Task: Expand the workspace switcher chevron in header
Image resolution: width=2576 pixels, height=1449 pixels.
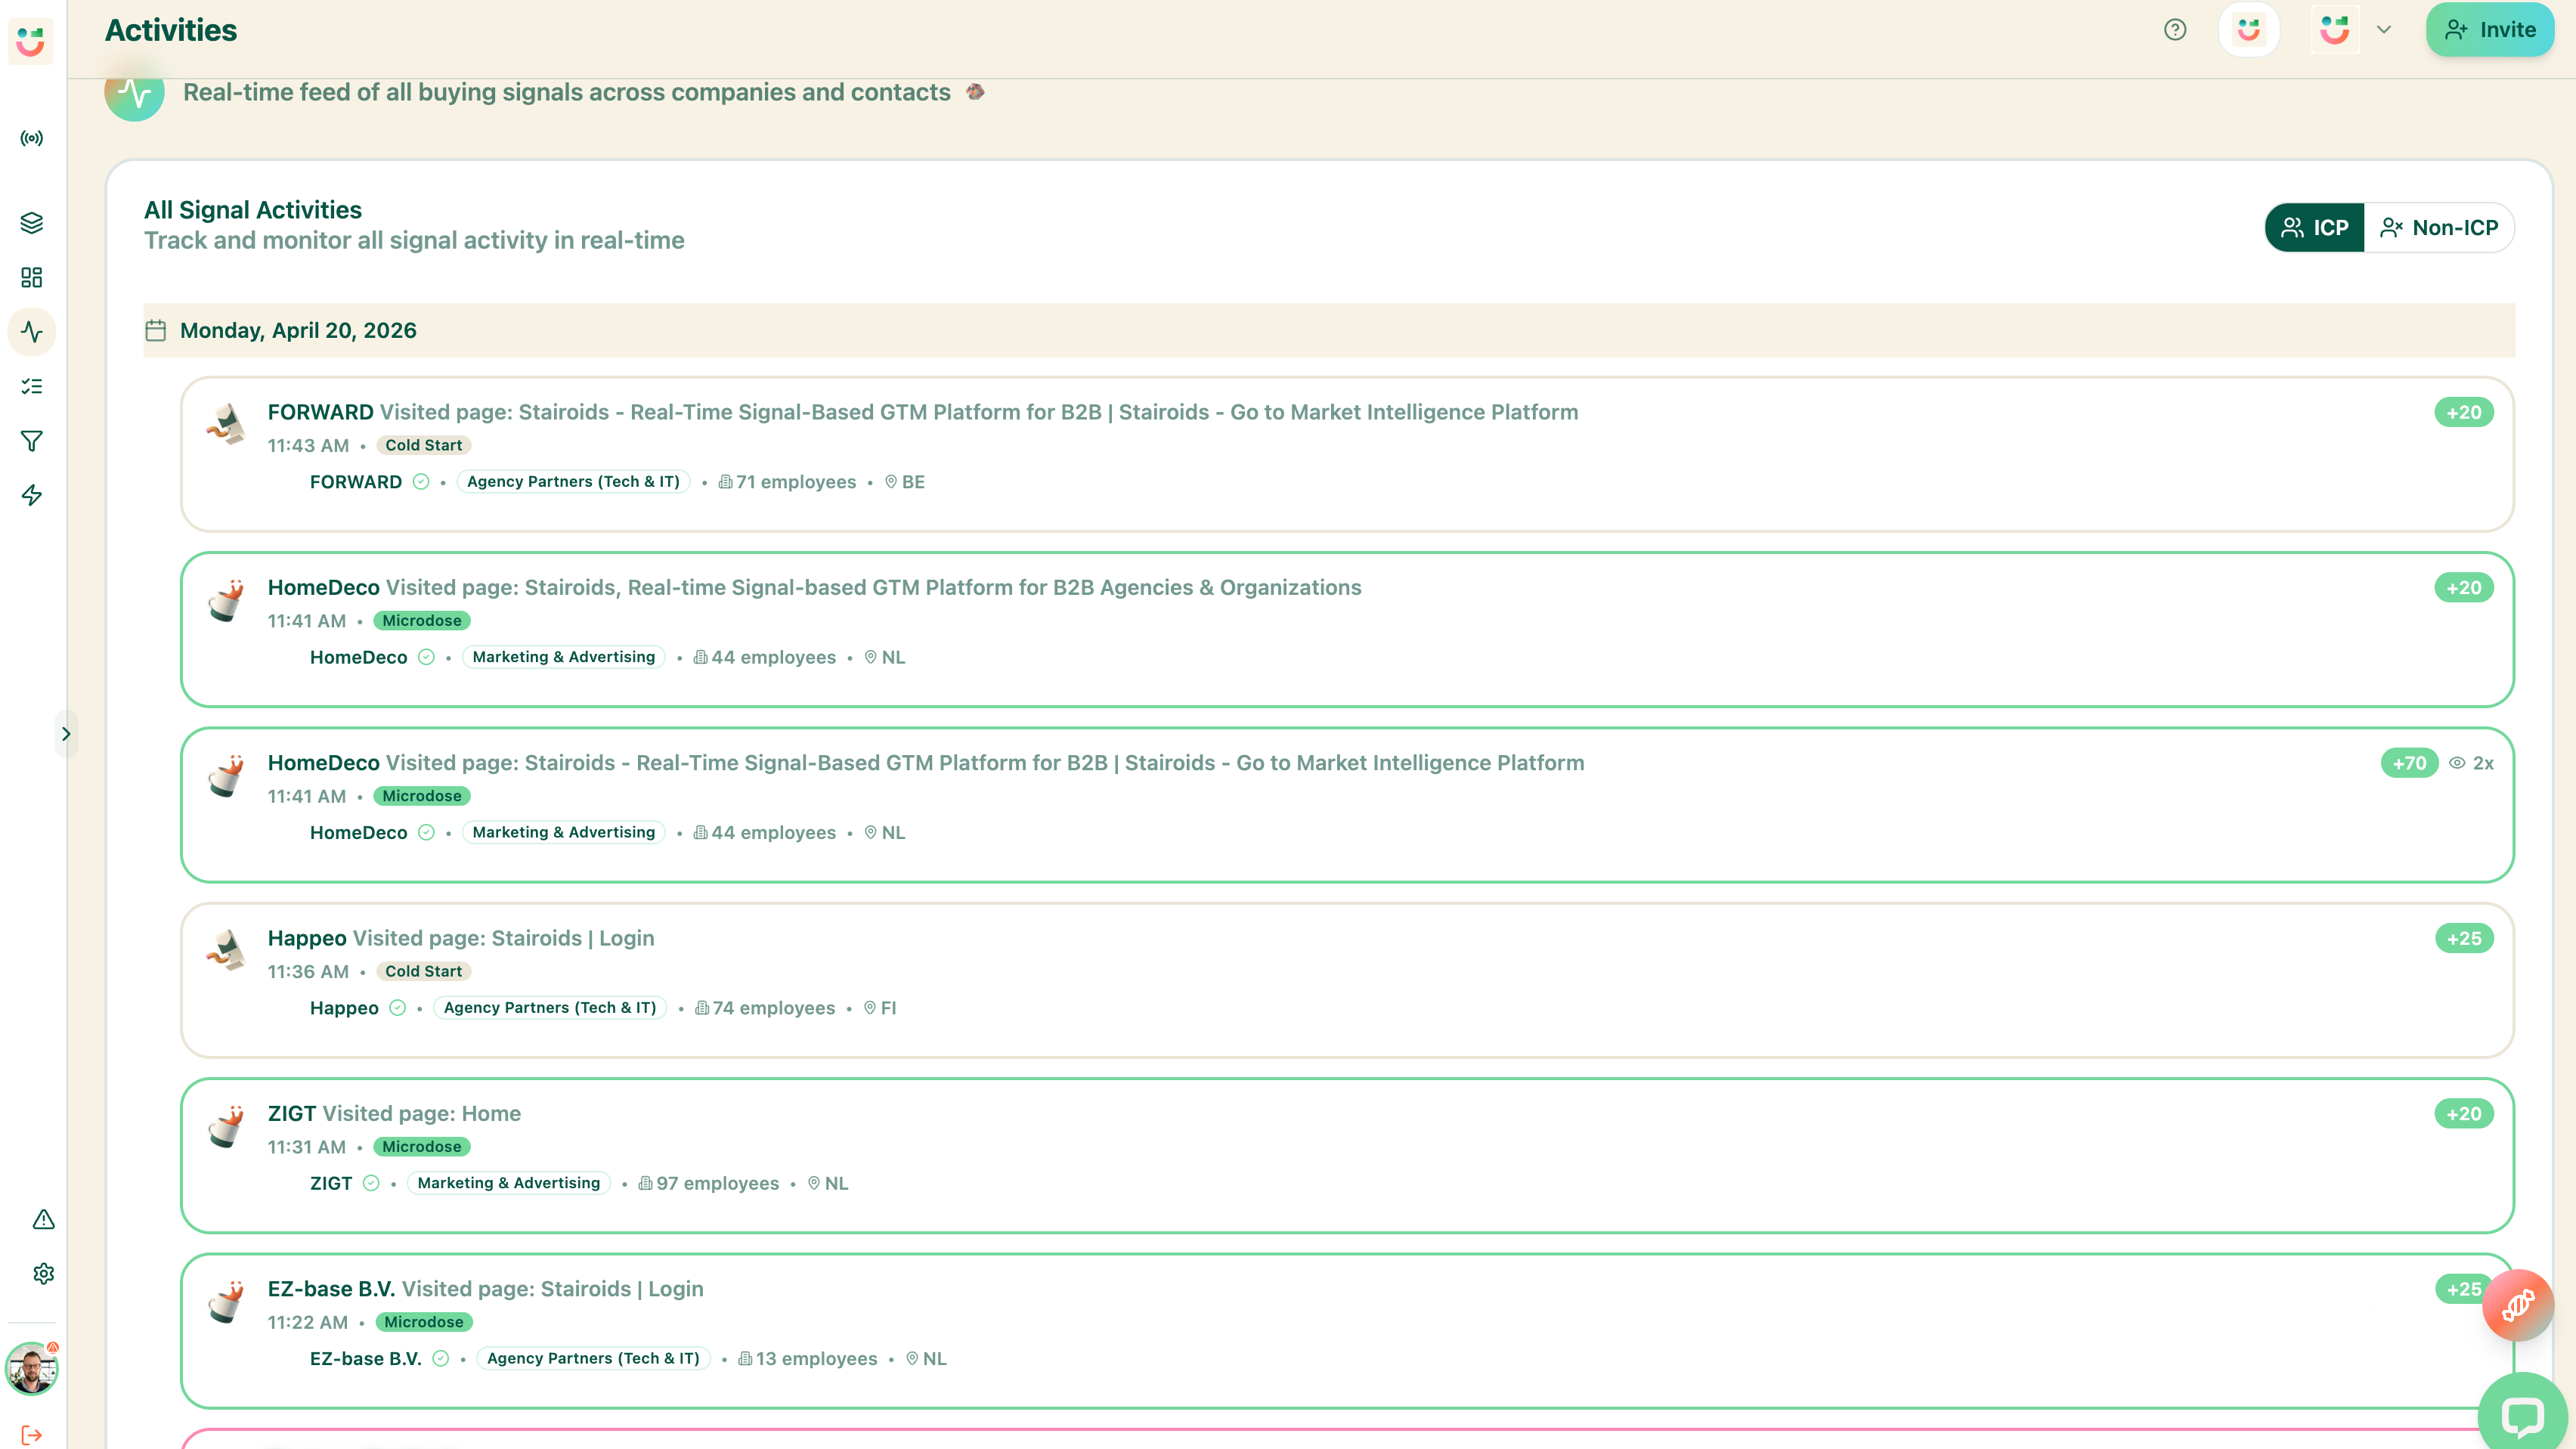Action: (x=2384, y=30)
